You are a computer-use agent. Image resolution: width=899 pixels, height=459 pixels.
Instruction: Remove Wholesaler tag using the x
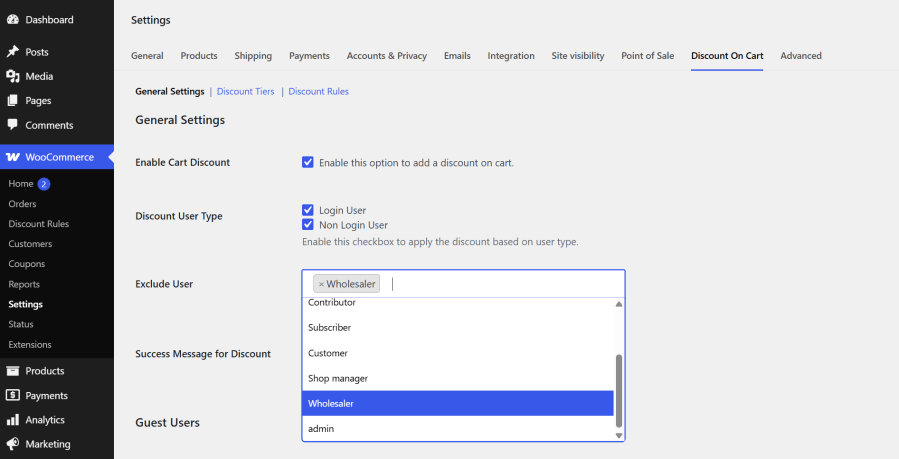coord(321,284)
